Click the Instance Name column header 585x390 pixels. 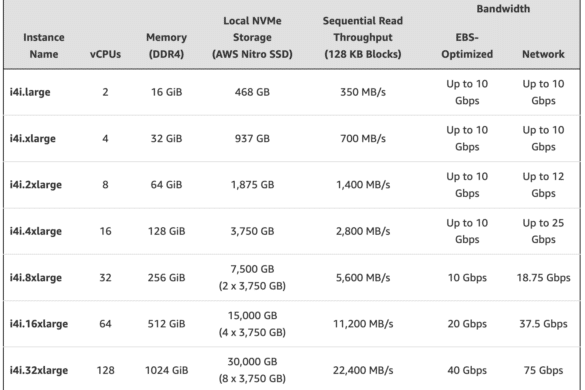point(44,46)
